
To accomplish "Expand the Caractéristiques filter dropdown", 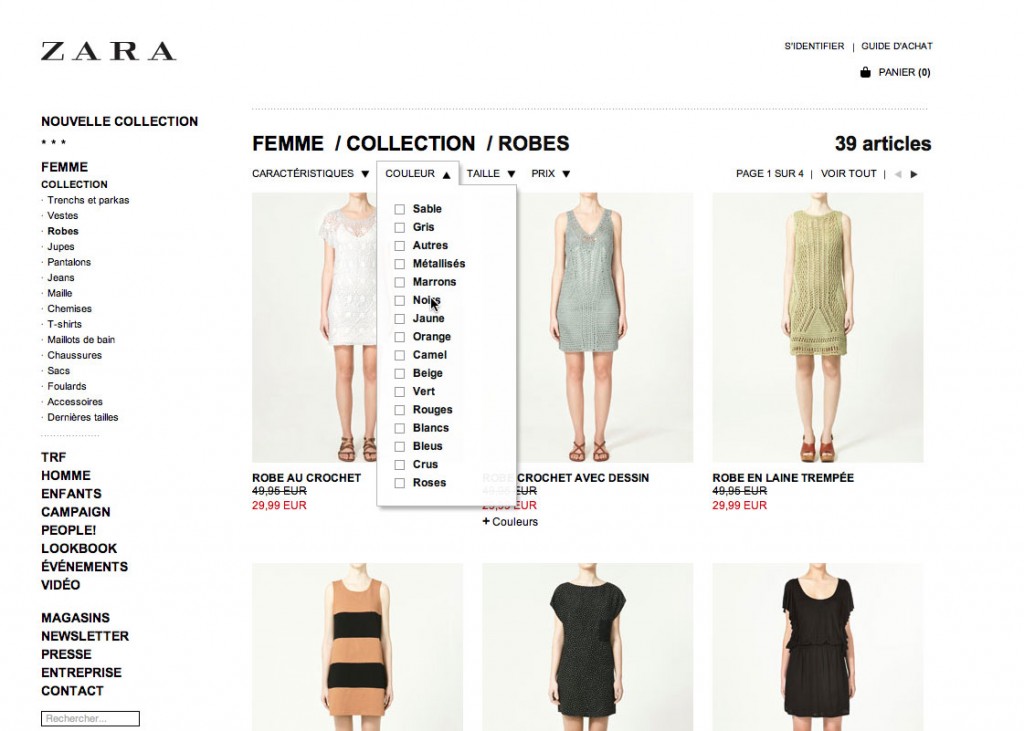I will click(312, 174).
